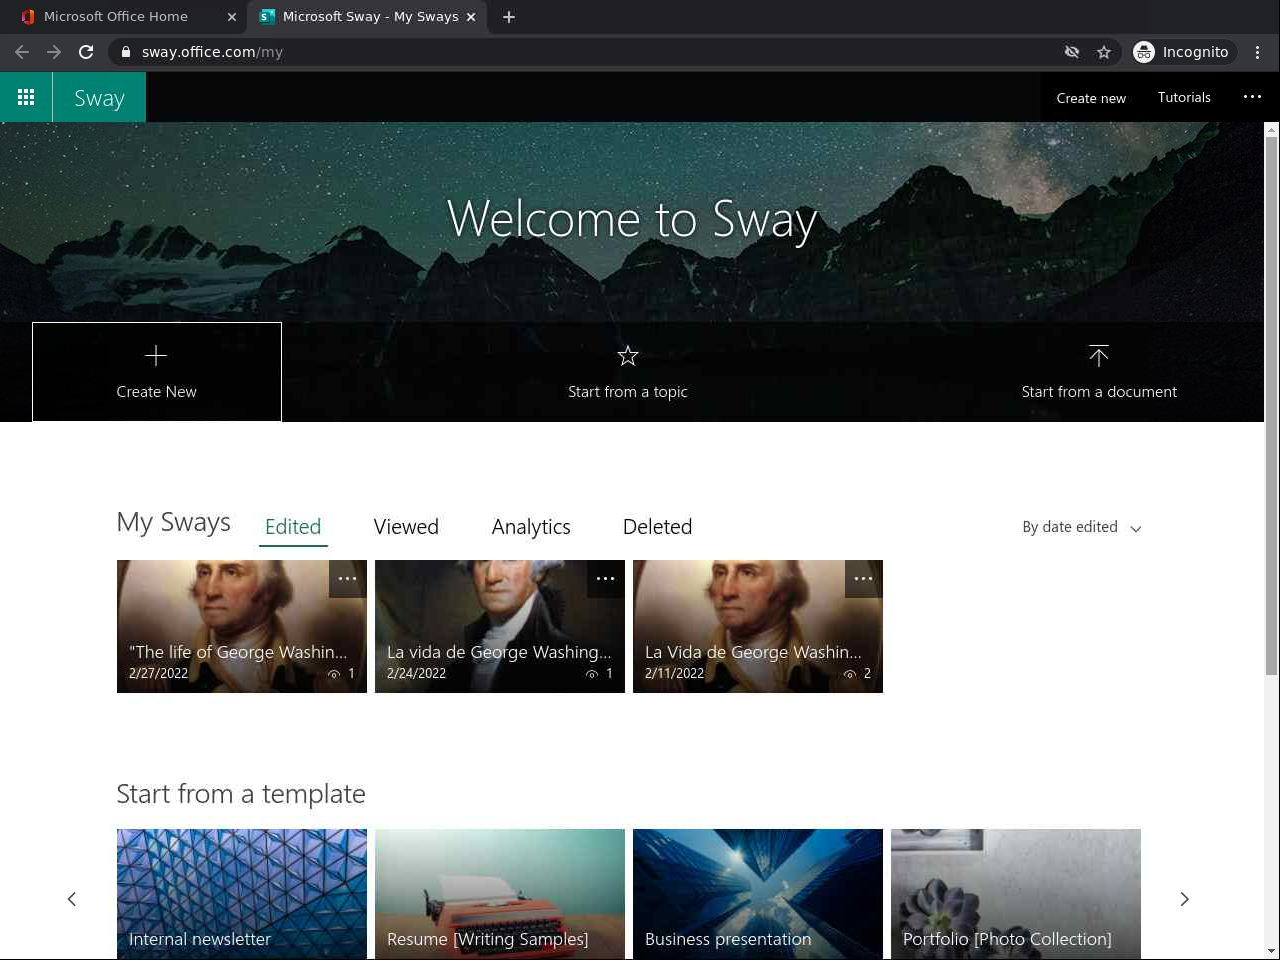The width and height of the screenshot is (1280, 960).
Task: Open more options on 2/27/2022 Sway card
Action: click(x=348, y=579)
